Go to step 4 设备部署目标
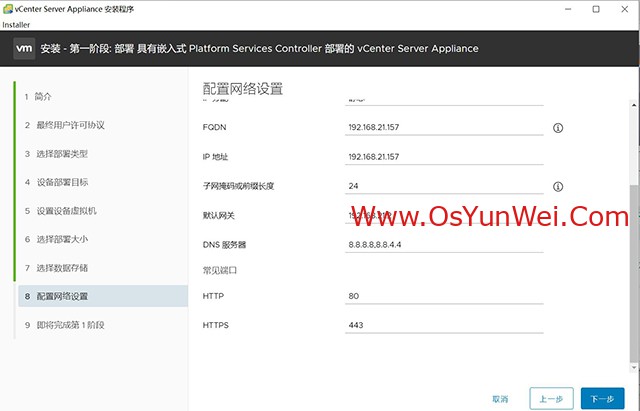The width and height of the screenshot is (640, 411). [56, 182]
